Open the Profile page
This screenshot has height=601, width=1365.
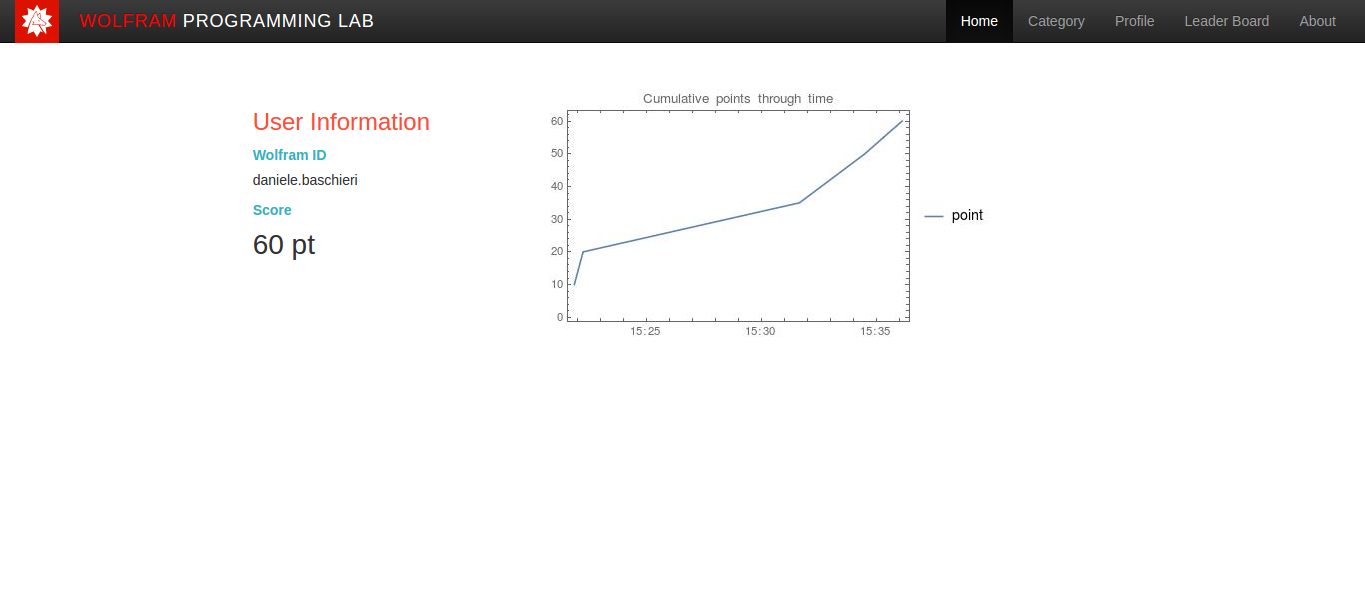pyautogui.click(x=1135, y=21)
